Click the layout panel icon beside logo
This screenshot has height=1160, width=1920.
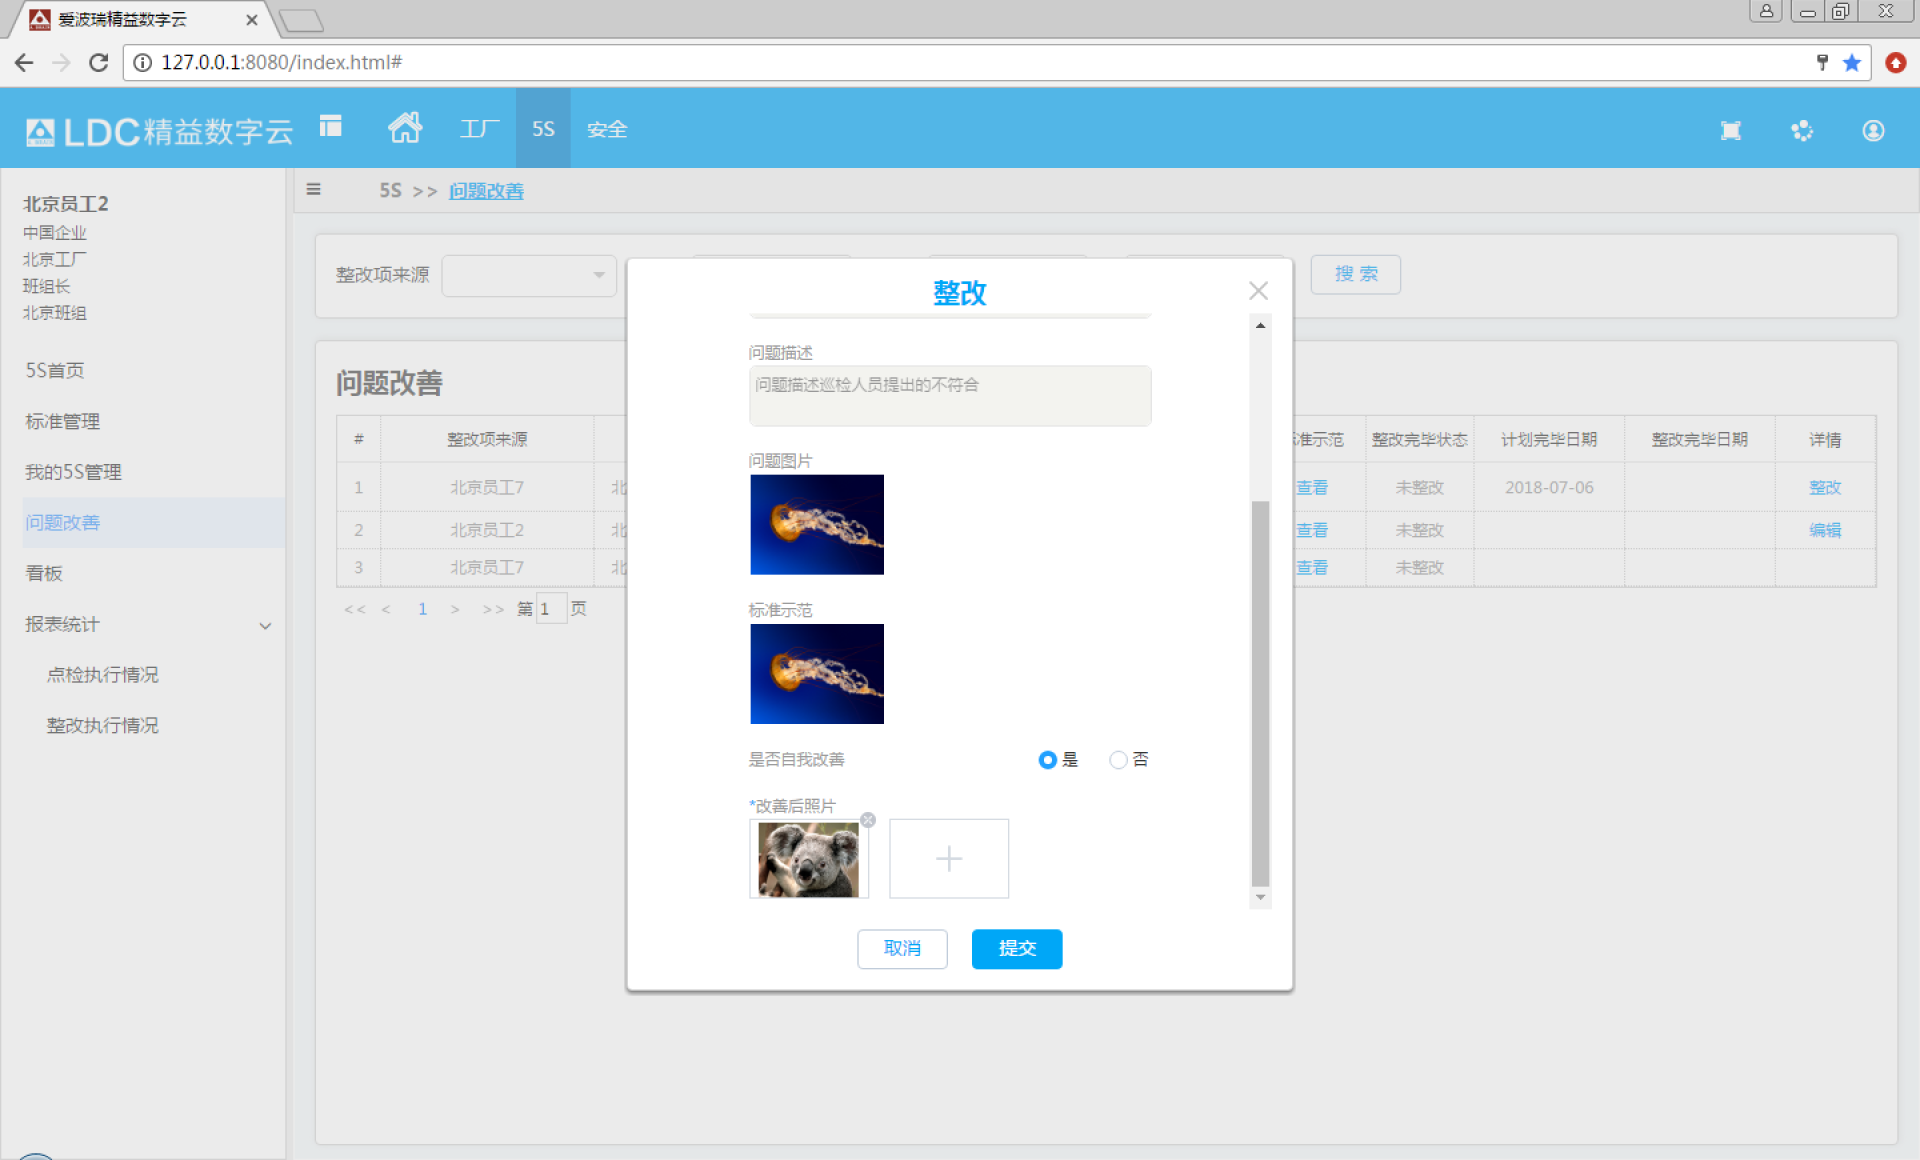(x=330, y=126)
